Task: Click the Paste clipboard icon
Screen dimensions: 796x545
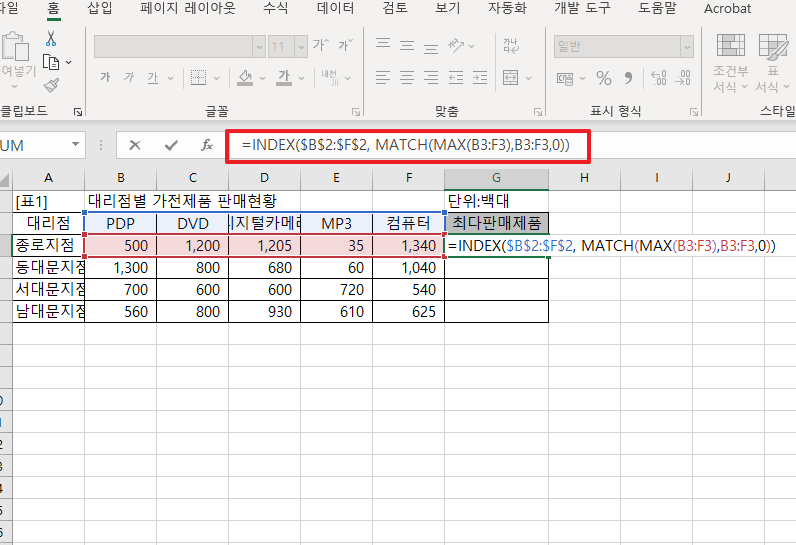Action: (15, 47)
